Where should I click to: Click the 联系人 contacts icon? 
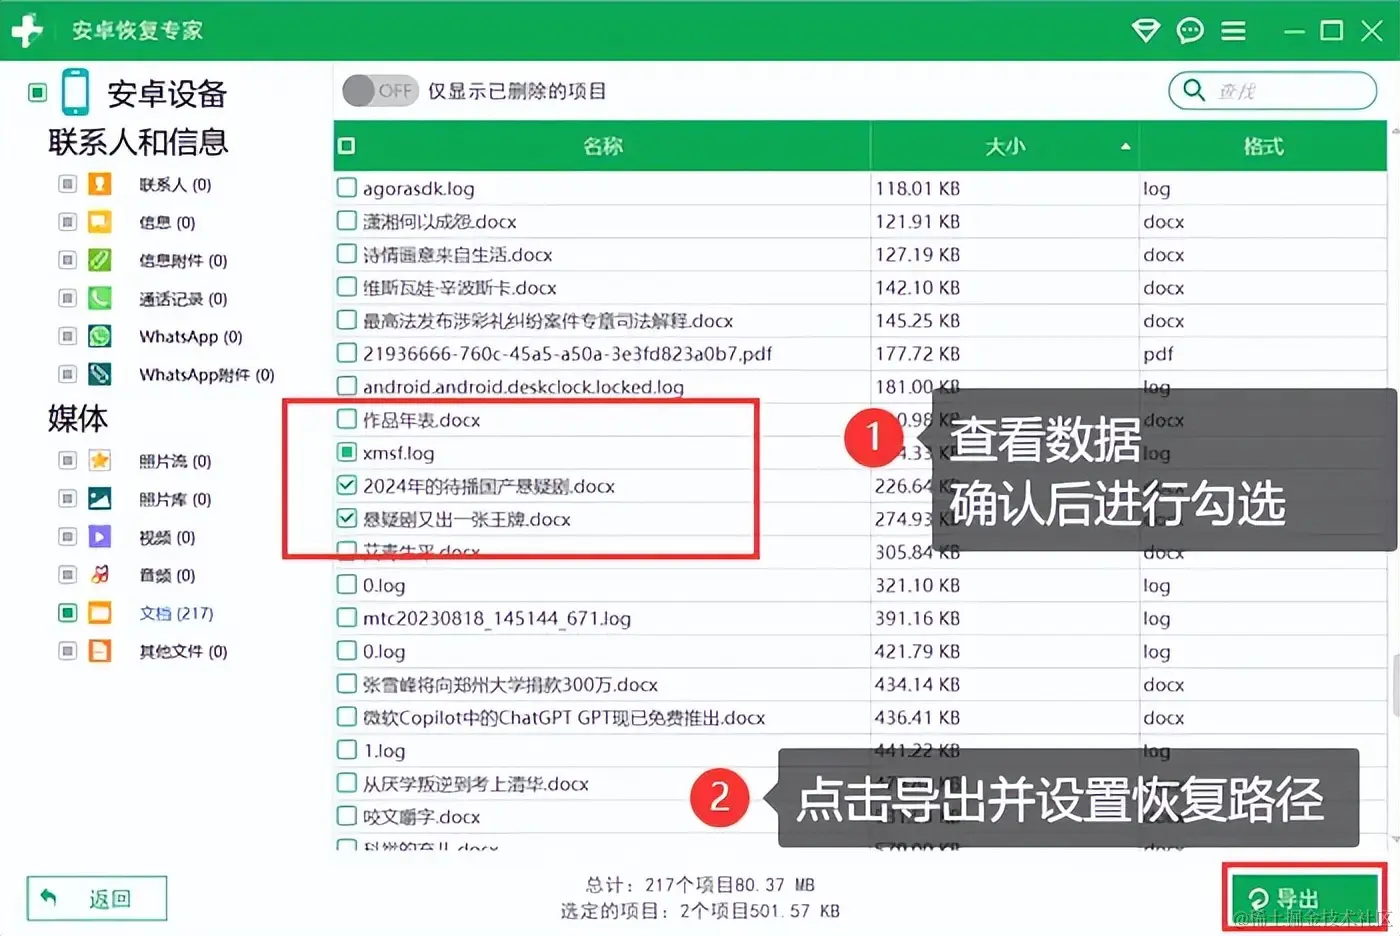[x=100, y=184]
